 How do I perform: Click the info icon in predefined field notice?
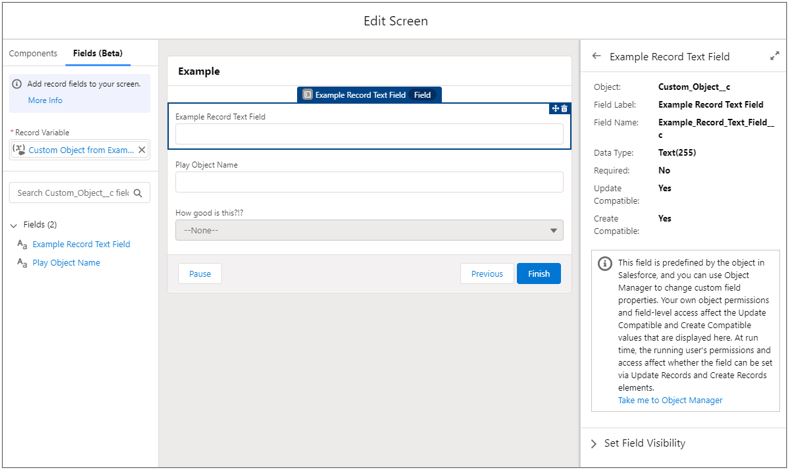605,263
